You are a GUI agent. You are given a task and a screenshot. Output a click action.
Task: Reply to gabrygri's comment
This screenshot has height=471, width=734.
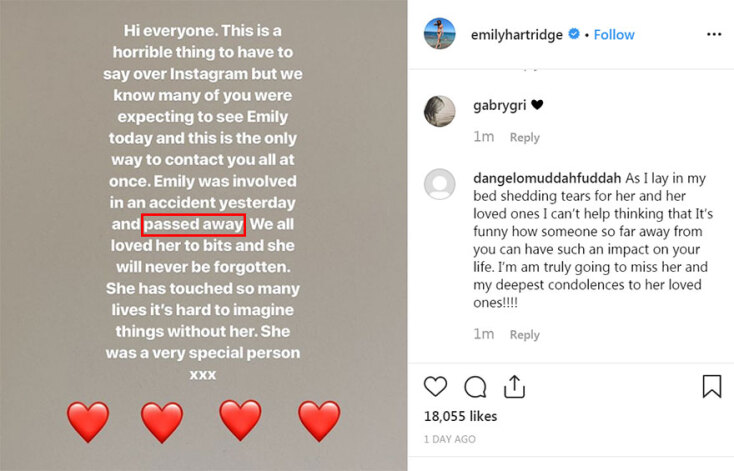point(524,137)
